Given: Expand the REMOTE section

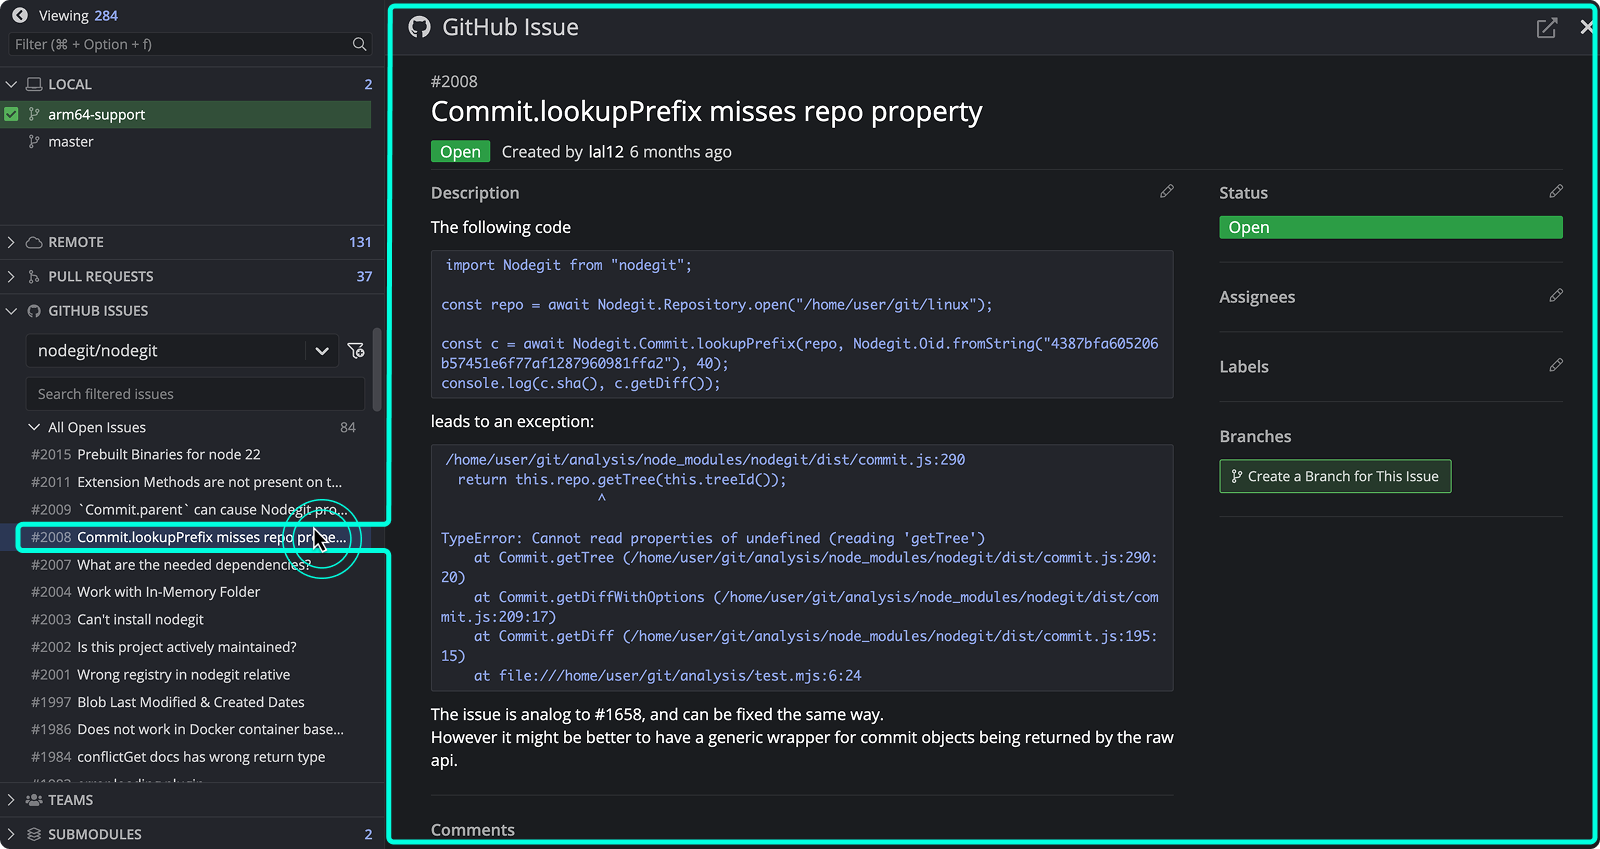Looking at the screenshot, I should point(11,242).
